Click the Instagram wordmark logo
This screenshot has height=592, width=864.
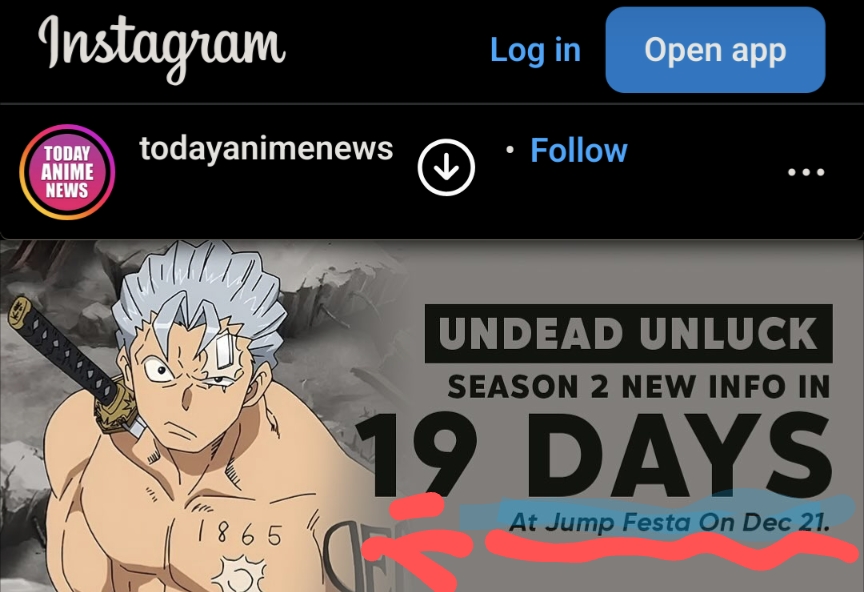click(161, 48)
